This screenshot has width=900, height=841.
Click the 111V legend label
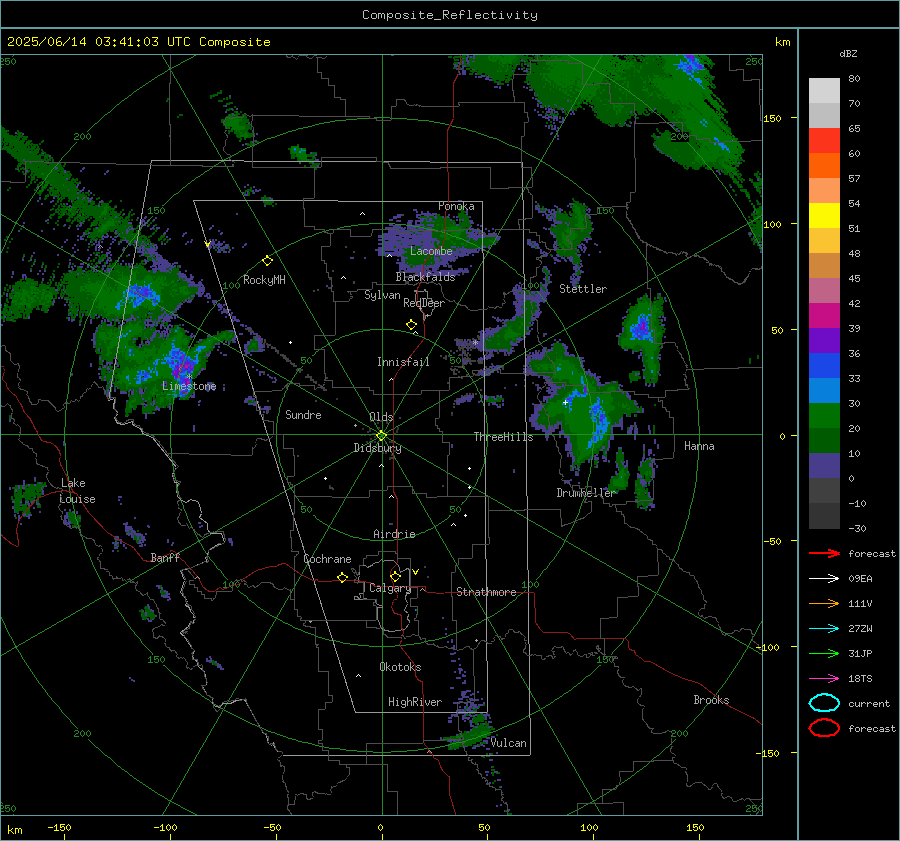[860, 603]
